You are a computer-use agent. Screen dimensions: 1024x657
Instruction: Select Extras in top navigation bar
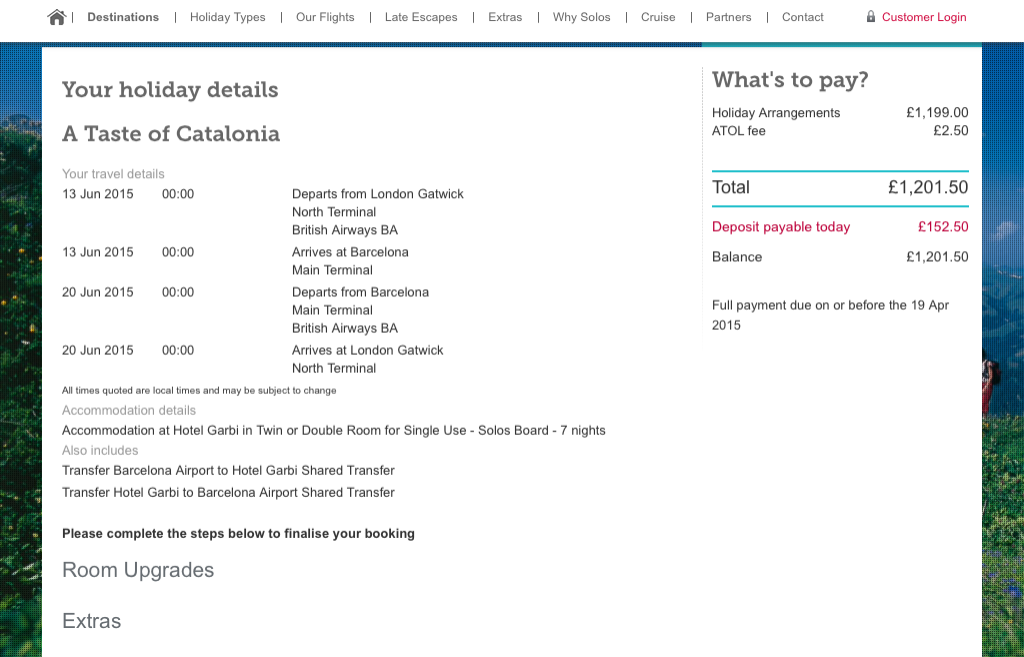click(x=505, y=18)
